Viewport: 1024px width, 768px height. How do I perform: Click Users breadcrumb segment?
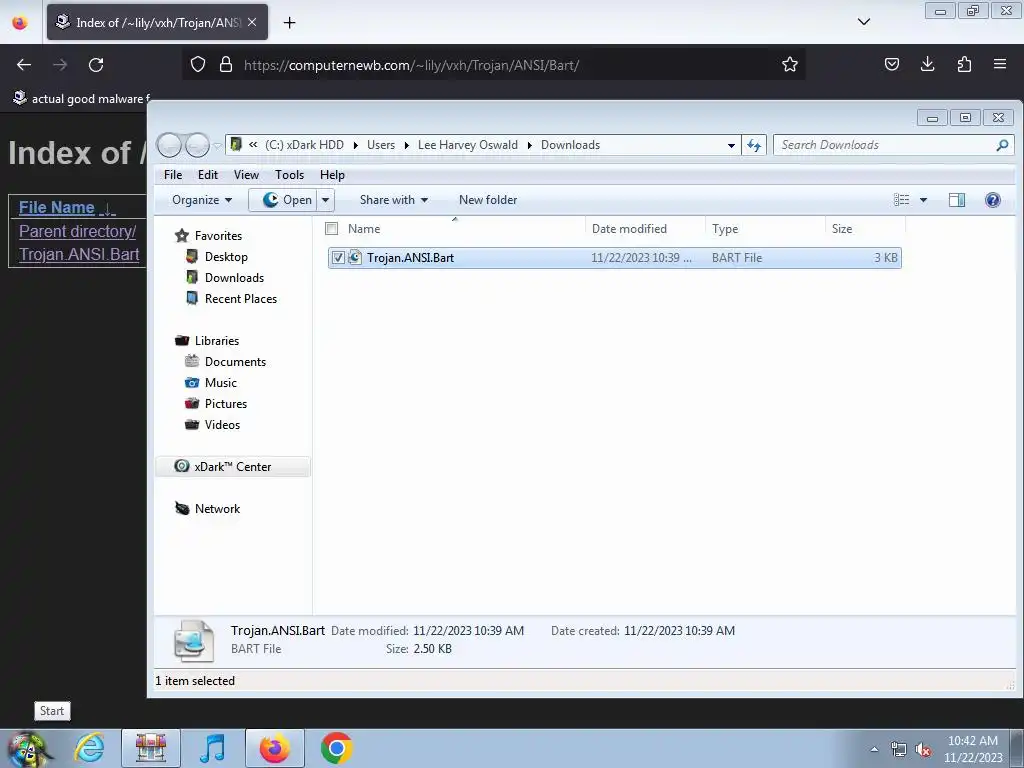(x=381, y=145)
